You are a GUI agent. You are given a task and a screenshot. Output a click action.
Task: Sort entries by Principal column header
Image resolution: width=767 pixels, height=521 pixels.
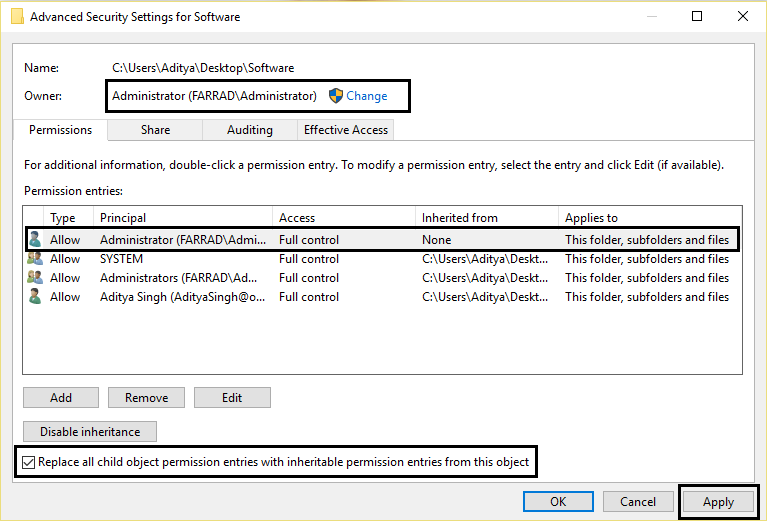click(x=182, y=217)
